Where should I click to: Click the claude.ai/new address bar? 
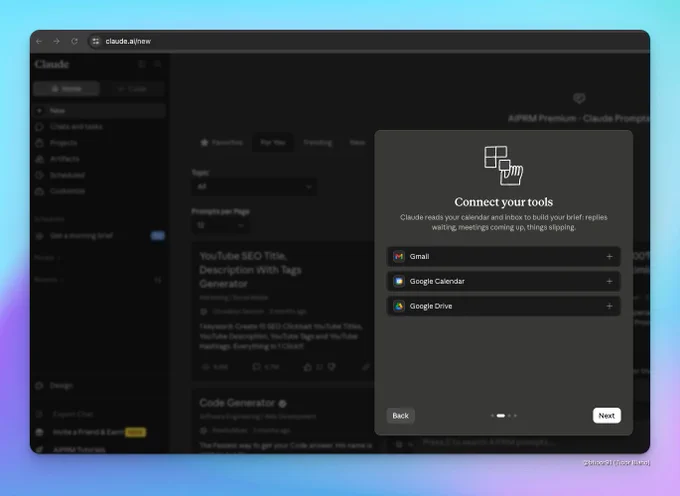coord(128,41)
